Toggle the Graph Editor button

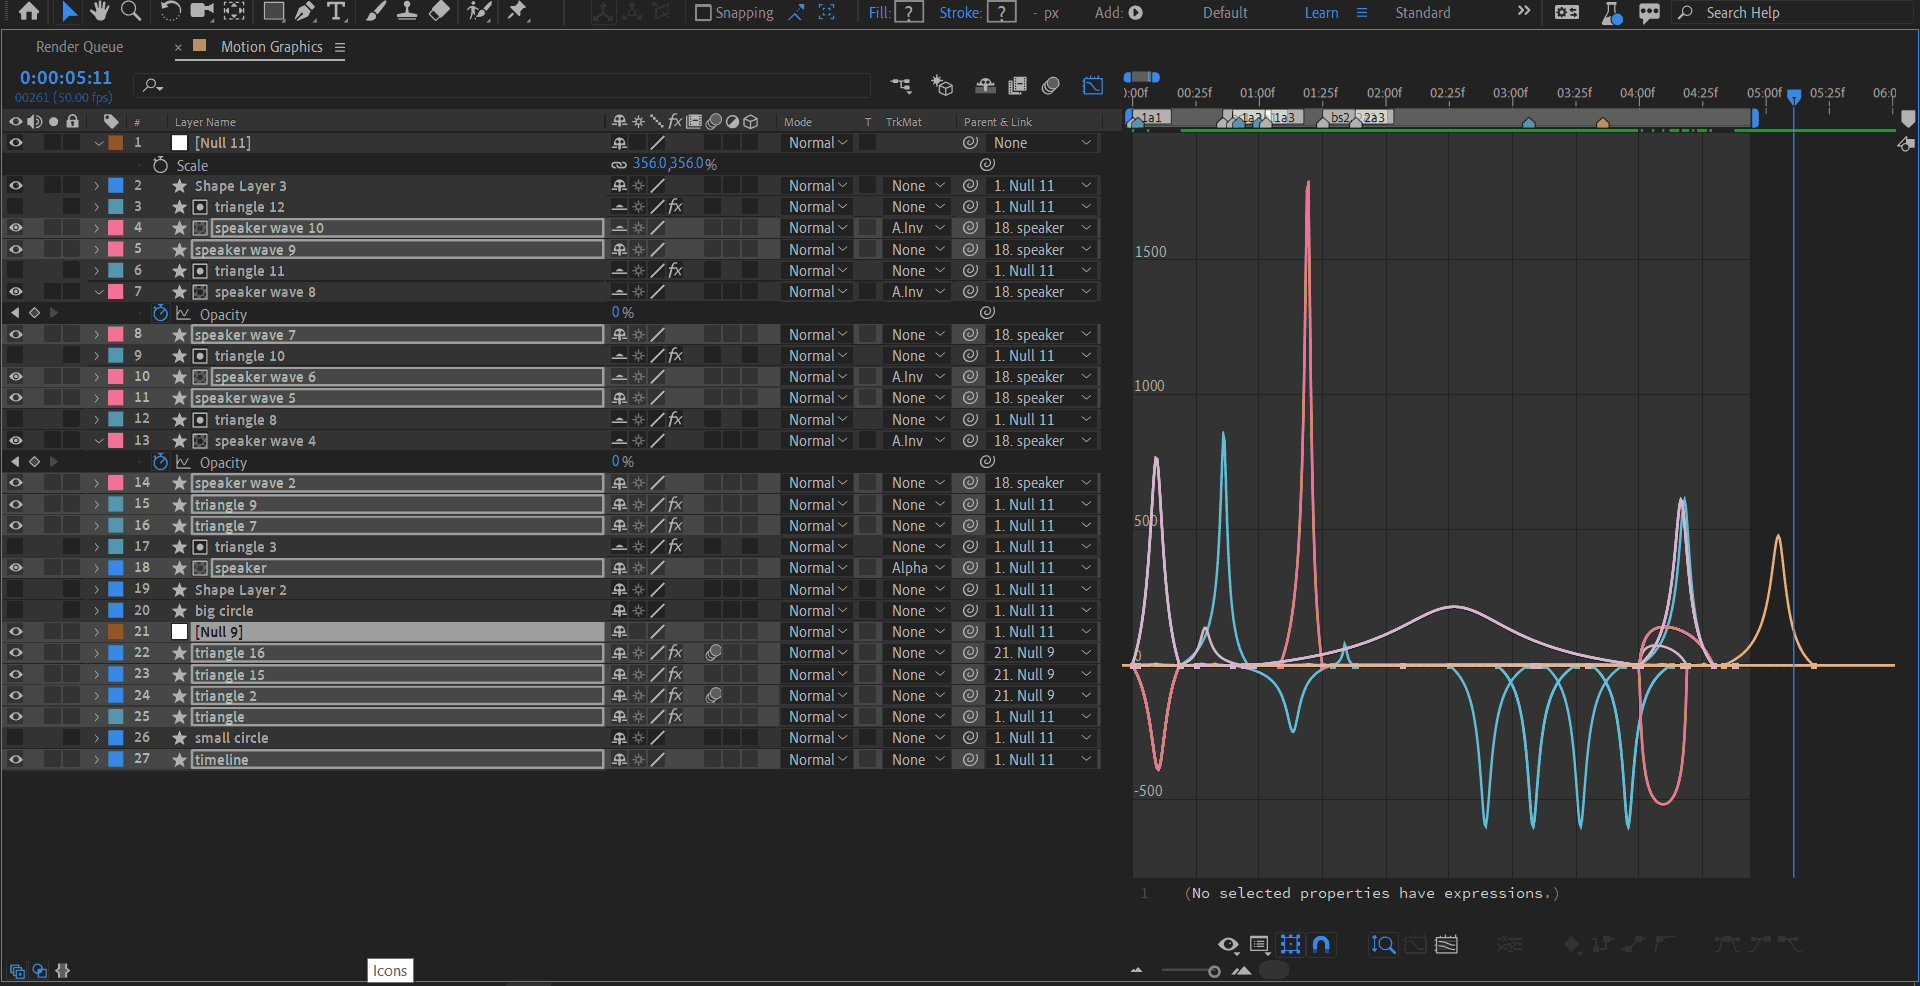(1093, 86)
